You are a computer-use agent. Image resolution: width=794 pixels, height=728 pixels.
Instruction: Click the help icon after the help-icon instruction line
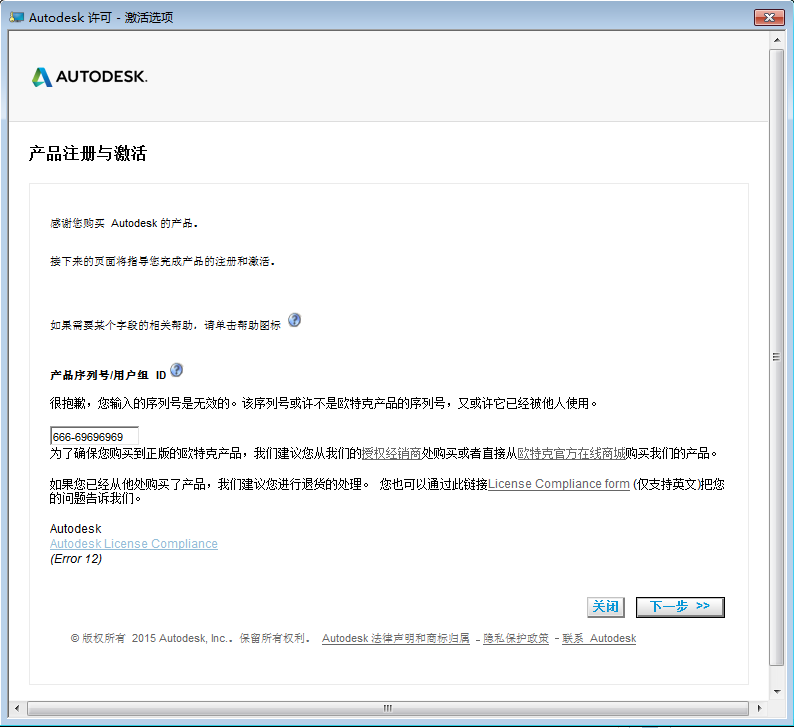(294, 320)
